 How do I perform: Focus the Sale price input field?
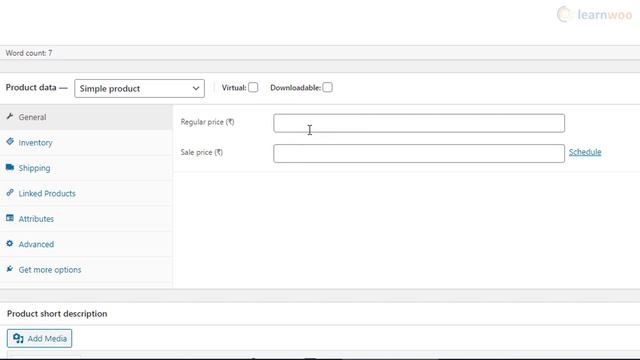click(419, 153)
